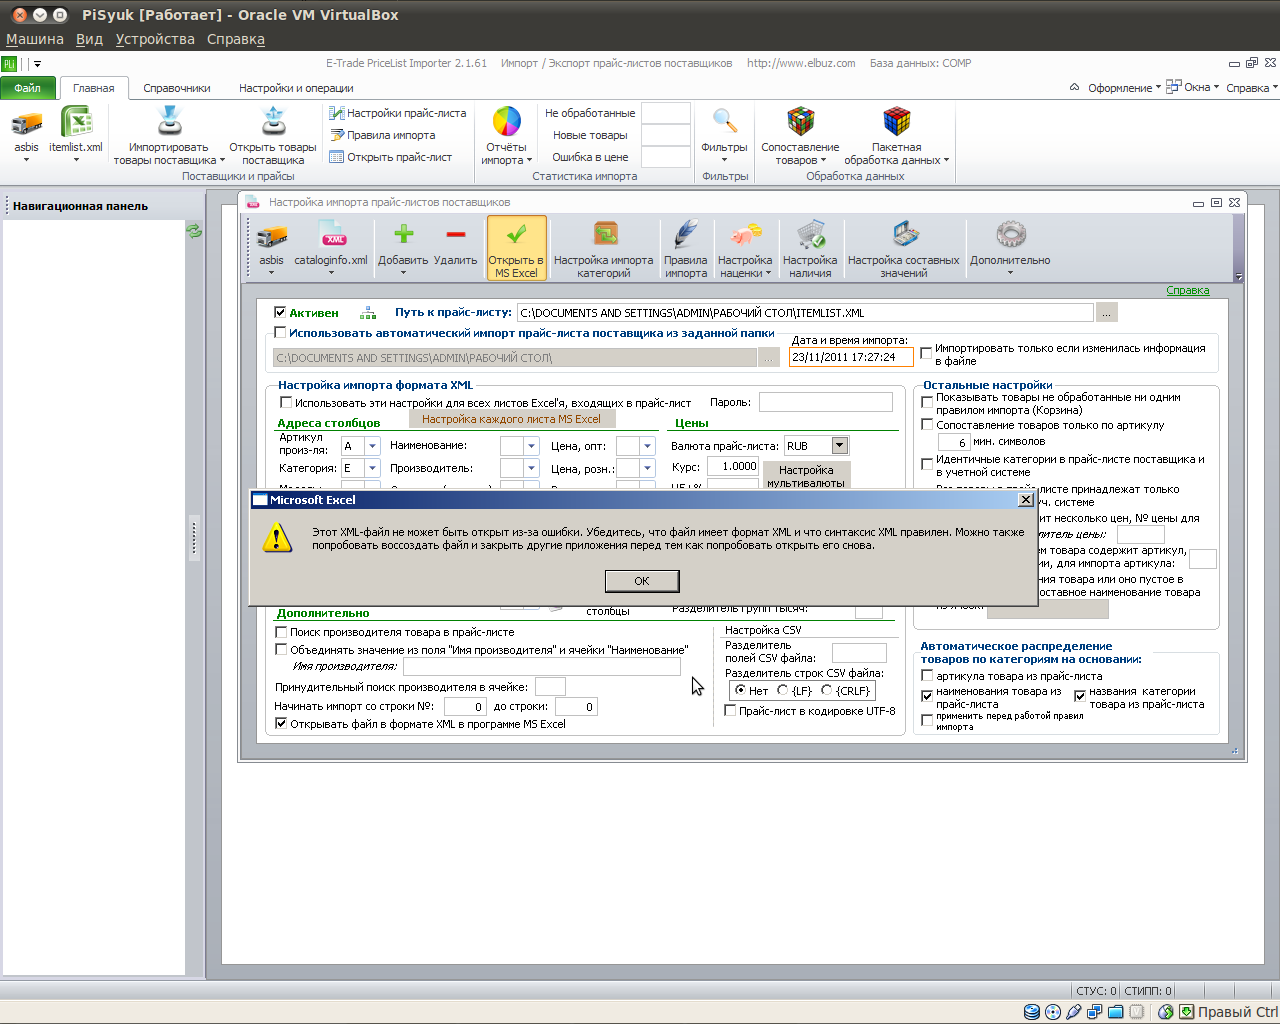Open the shopping cart Настройка наличия icon
Screen dimensions: 1280x1024
[810, 236]
